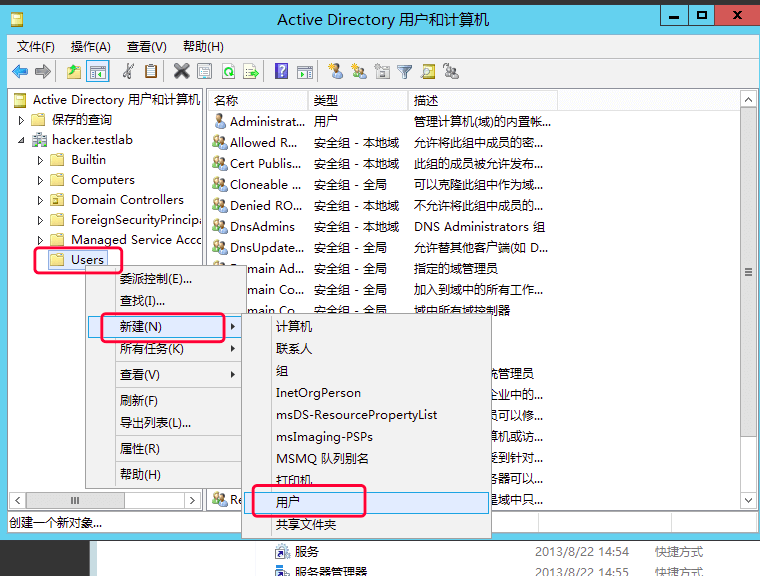Choose MSMQ 队列别名 in the submenu
The height and width of the screenshot is (576, 760).
tap(367, 459)
